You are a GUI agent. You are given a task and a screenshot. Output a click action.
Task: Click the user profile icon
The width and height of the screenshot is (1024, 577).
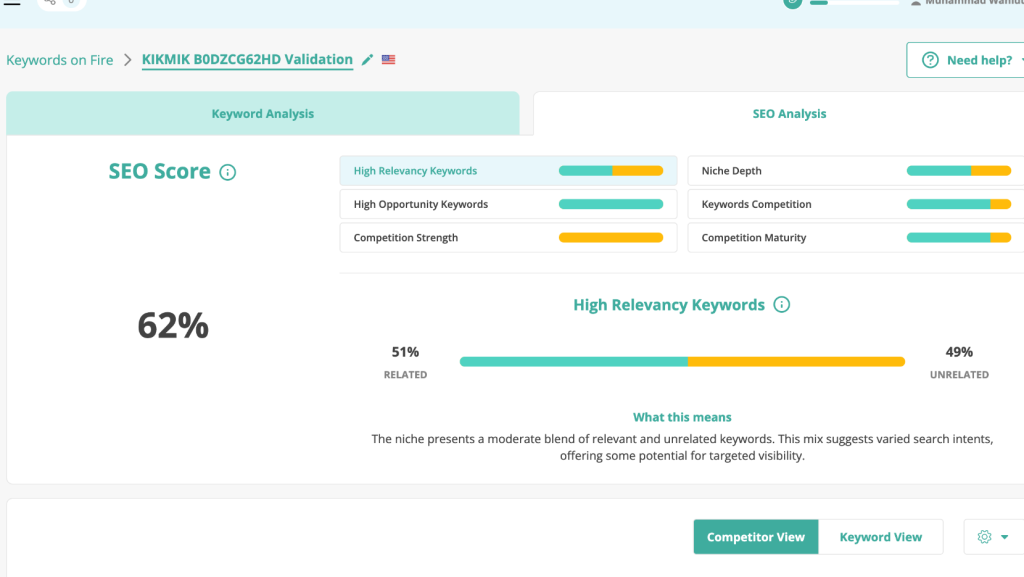916,3
